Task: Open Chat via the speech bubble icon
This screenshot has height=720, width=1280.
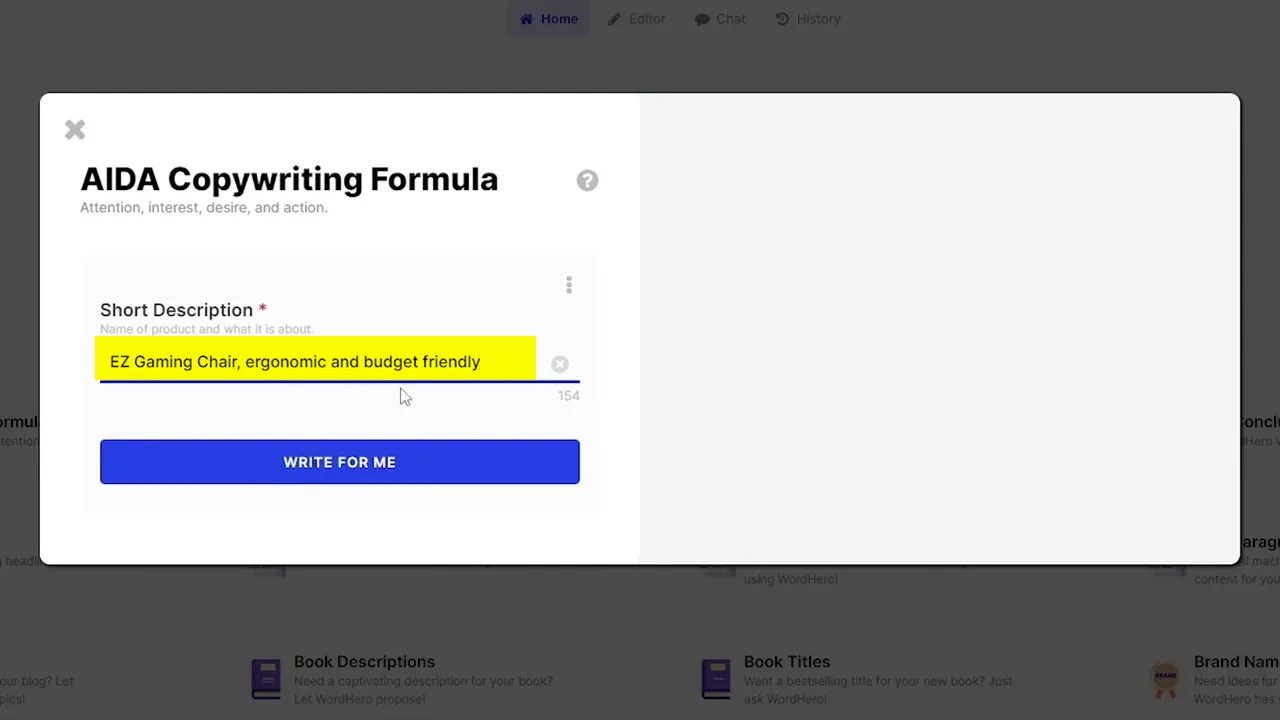Action: point(702,18)
